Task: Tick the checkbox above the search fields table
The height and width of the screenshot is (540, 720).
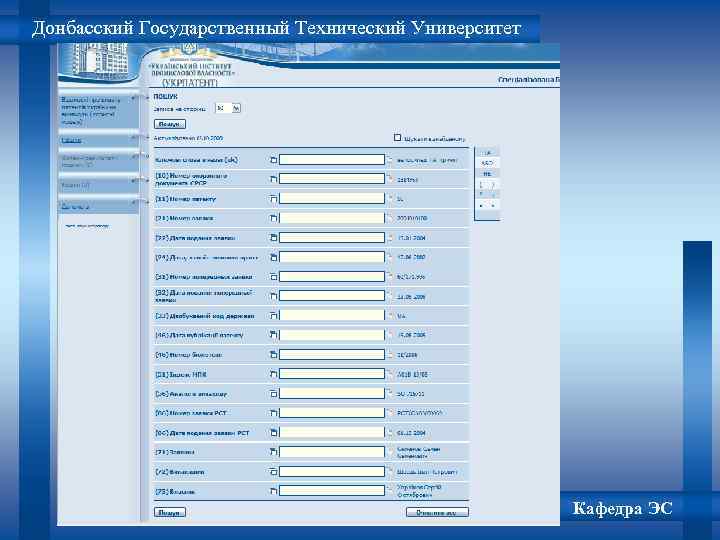Action: 398,137
